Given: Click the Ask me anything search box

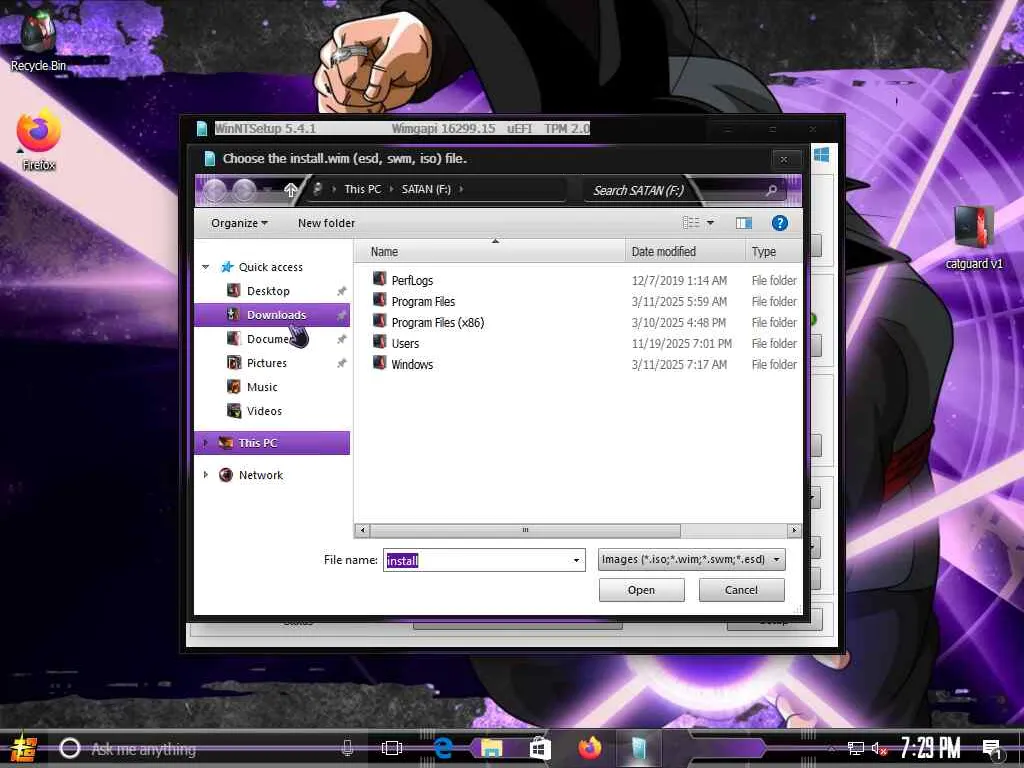Looking at the screenshot, I should (x=209, y=749).
